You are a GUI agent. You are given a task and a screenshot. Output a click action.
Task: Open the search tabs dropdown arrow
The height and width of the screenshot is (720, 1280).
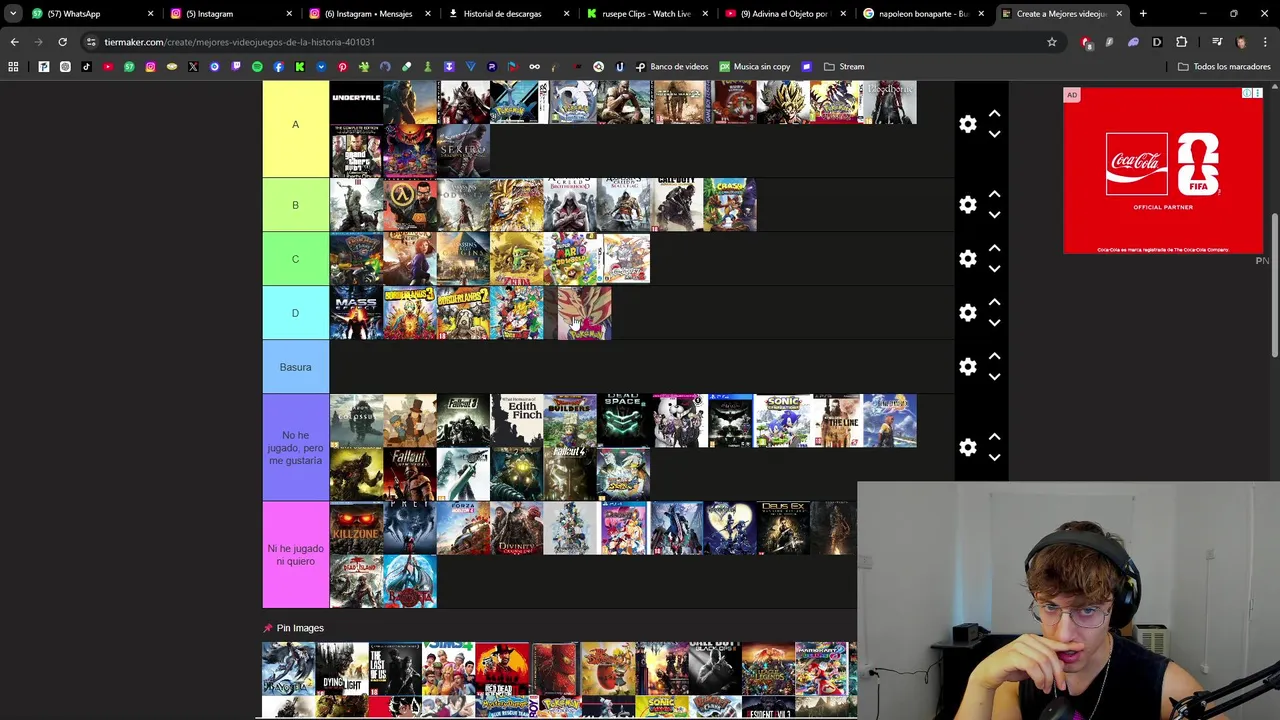click(13, 14)
